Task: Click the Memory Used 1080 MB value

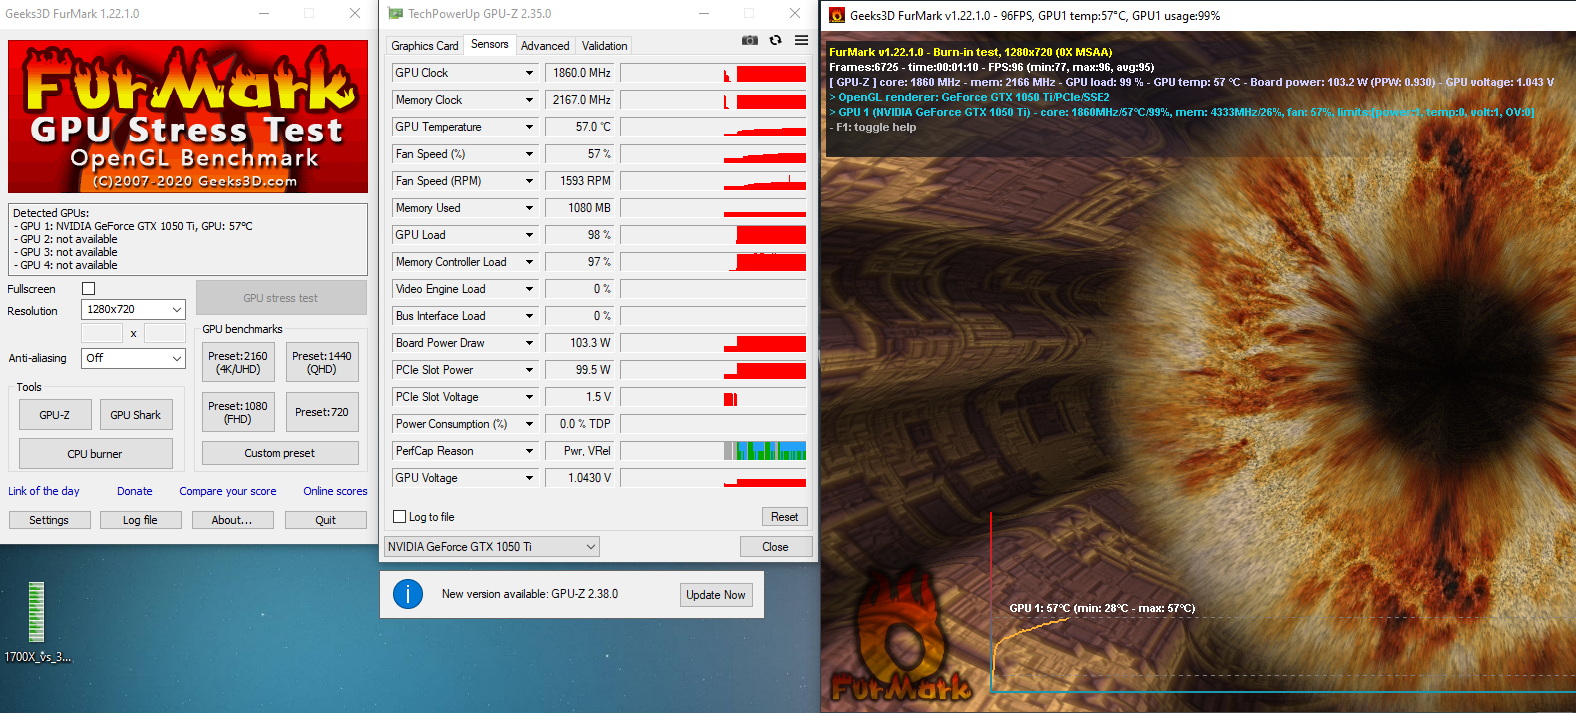Action: click(x=579, y=208)
